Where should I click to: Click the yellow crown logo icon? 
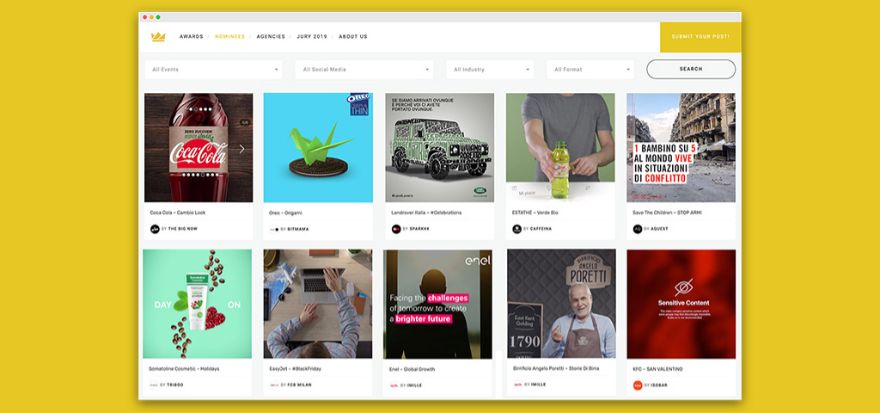click(x=158, y=37)
